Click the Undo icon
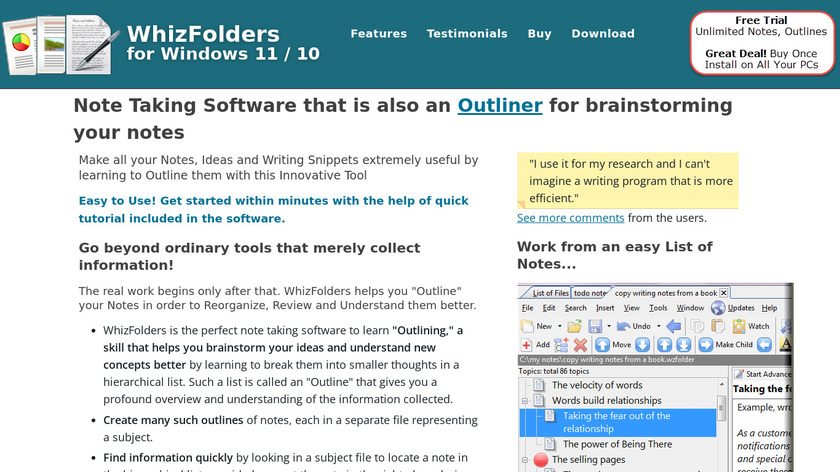Screen dimensions: 840x472 coord(623,326)
